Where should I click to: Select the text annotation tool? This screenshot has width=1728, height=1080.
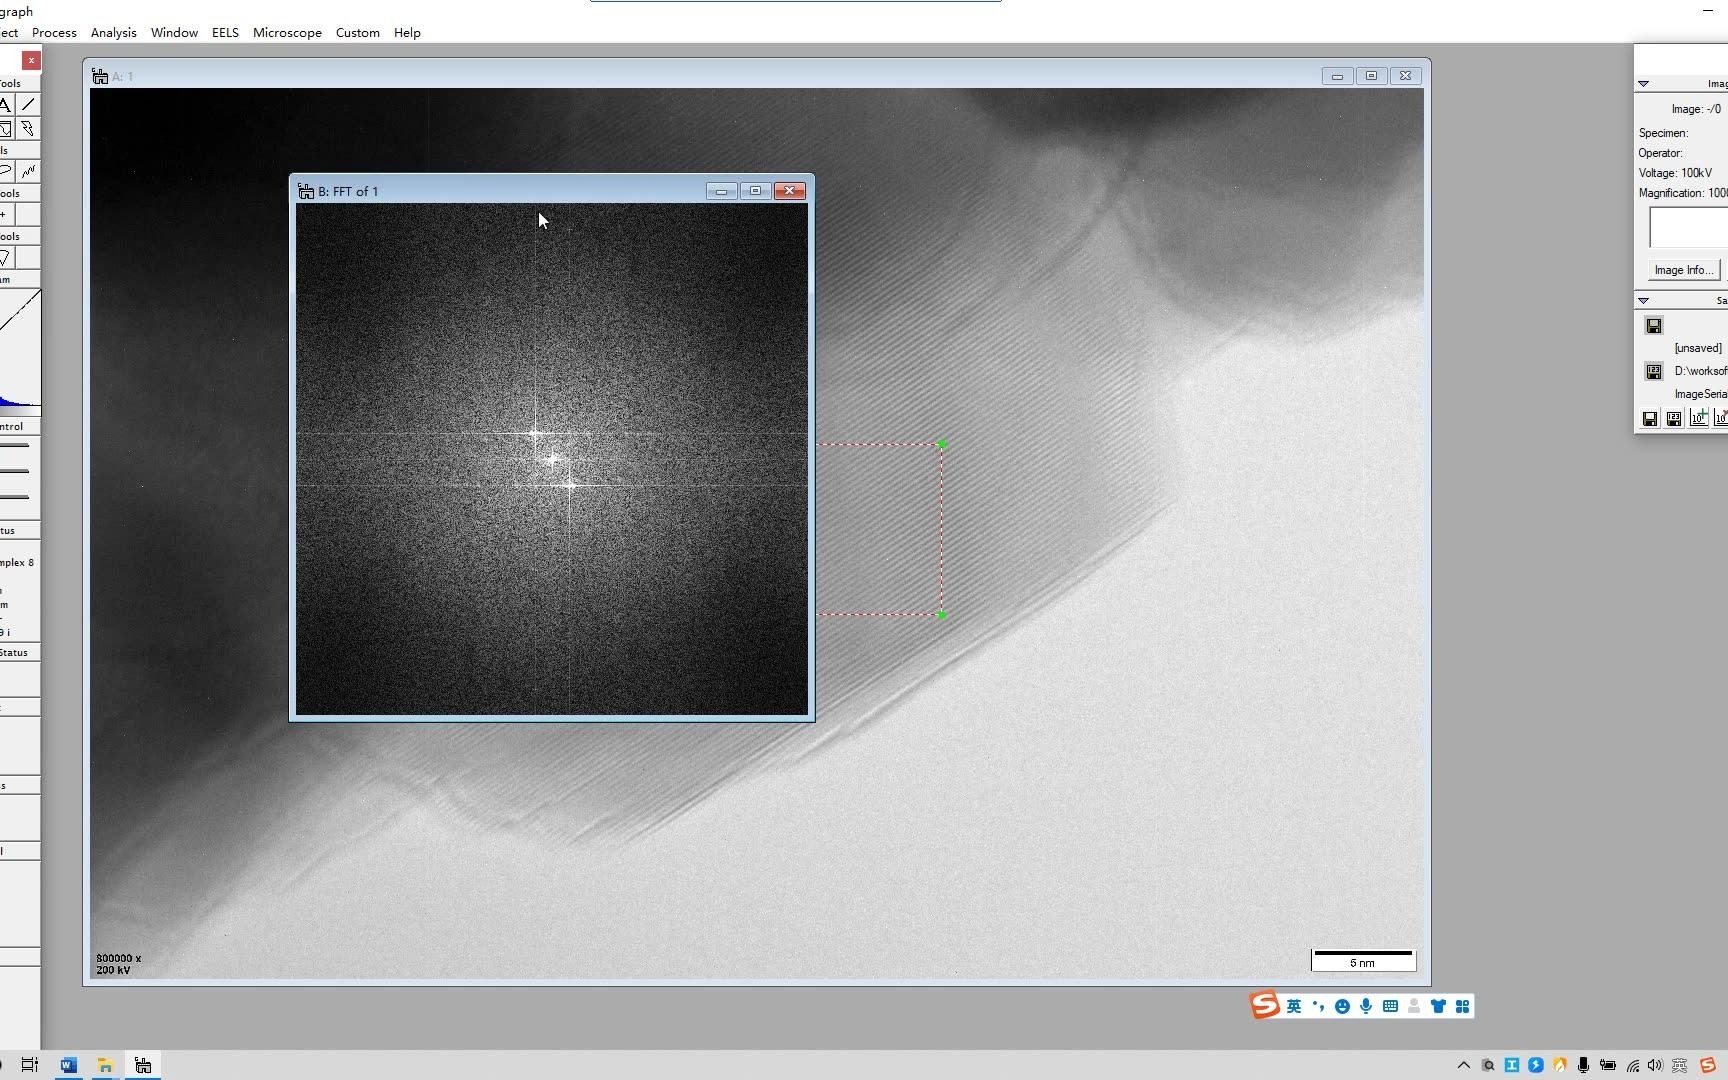[x=6, y=105]
